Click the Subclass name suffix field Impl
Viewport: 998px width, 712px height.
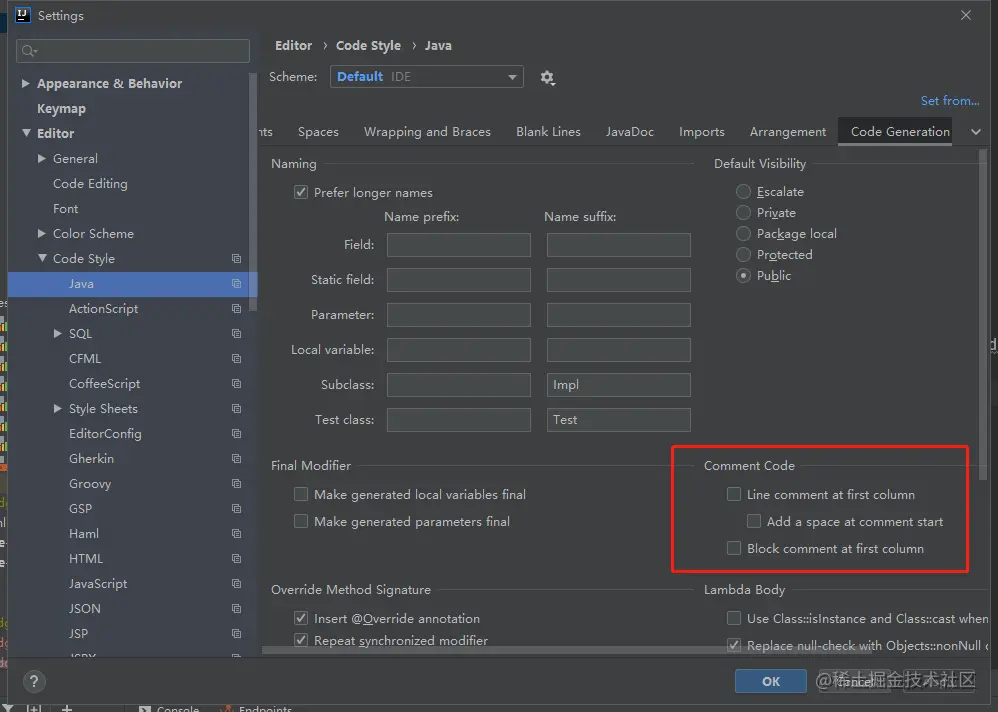619,385
